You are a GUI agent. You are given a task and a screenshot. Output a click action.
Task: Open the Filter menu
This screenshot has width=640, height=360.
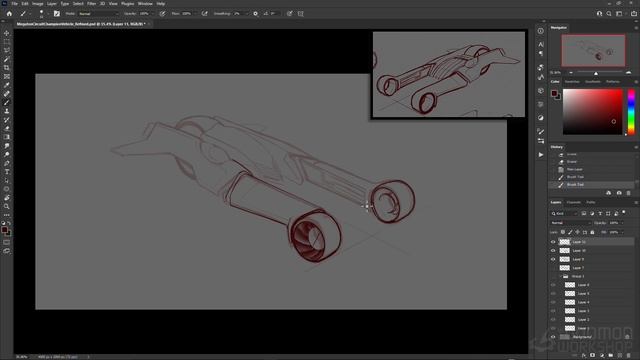[x=91, y=4]
